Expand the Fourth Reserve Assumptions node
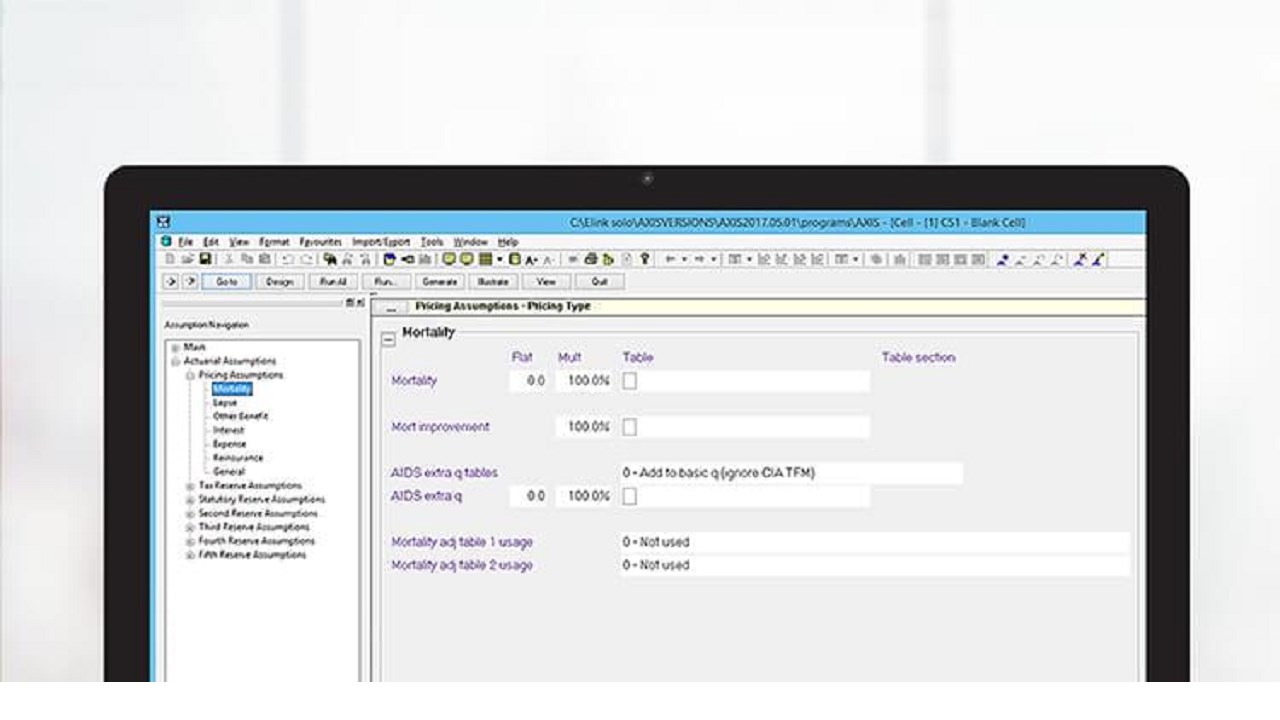 [190, 542]
